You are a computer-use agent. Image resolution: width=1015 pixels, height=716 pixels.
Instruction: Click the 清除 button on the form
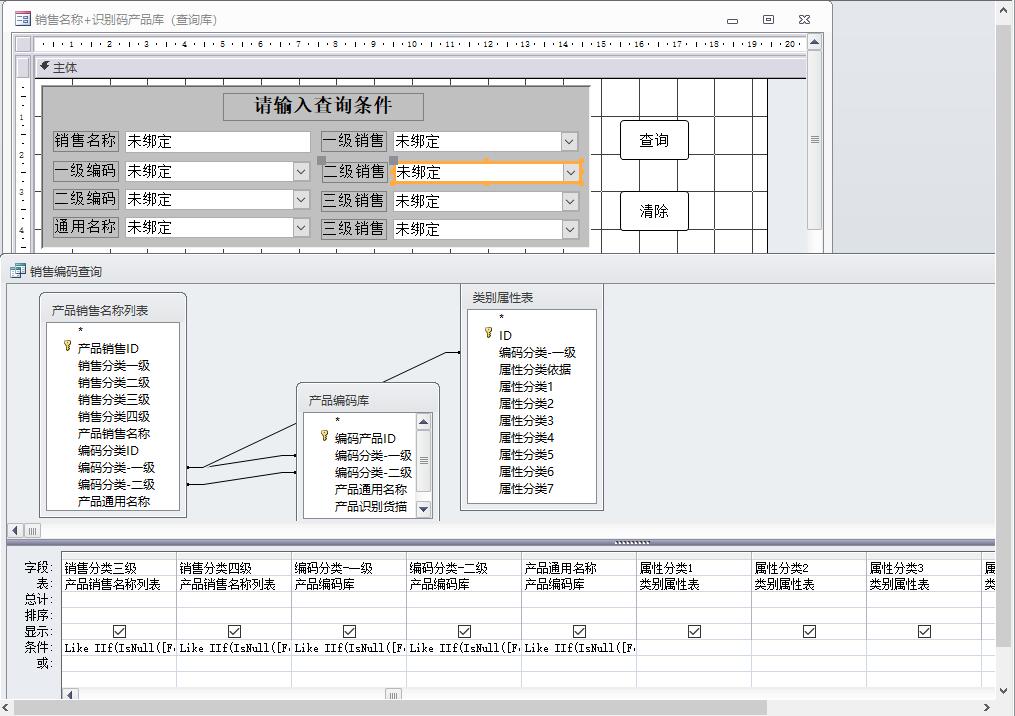tap(654, 210)
